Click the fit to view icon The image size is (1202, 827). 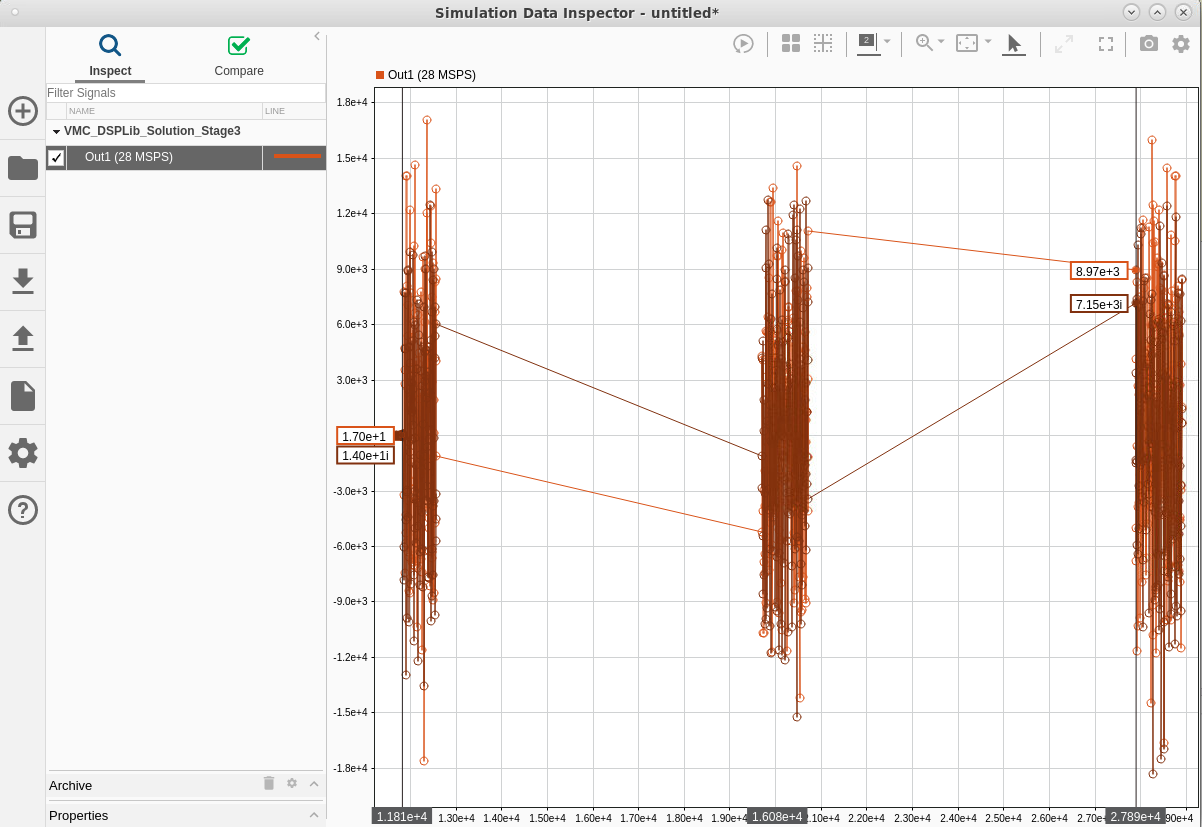coord(966,43)
